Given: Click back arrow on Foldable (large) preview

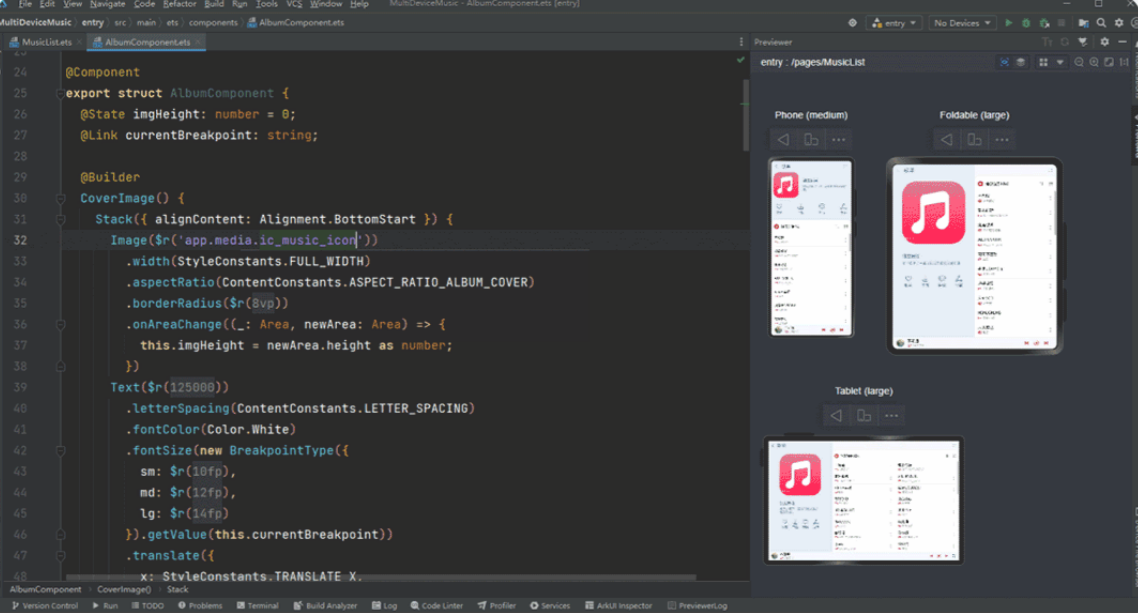Looking at the screenshot, I should click(x=946, y=139).
